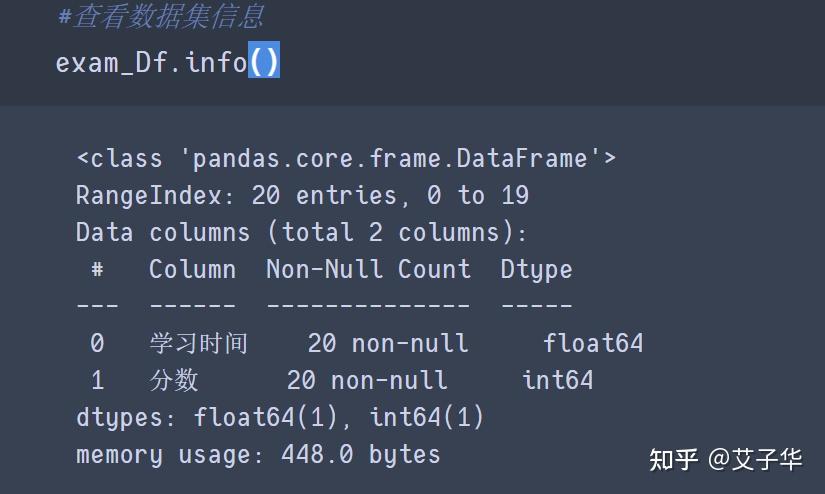The image size is (825, 494).
Task: Click 20 non-null in the 分数 row
Action: pos(367,380)
